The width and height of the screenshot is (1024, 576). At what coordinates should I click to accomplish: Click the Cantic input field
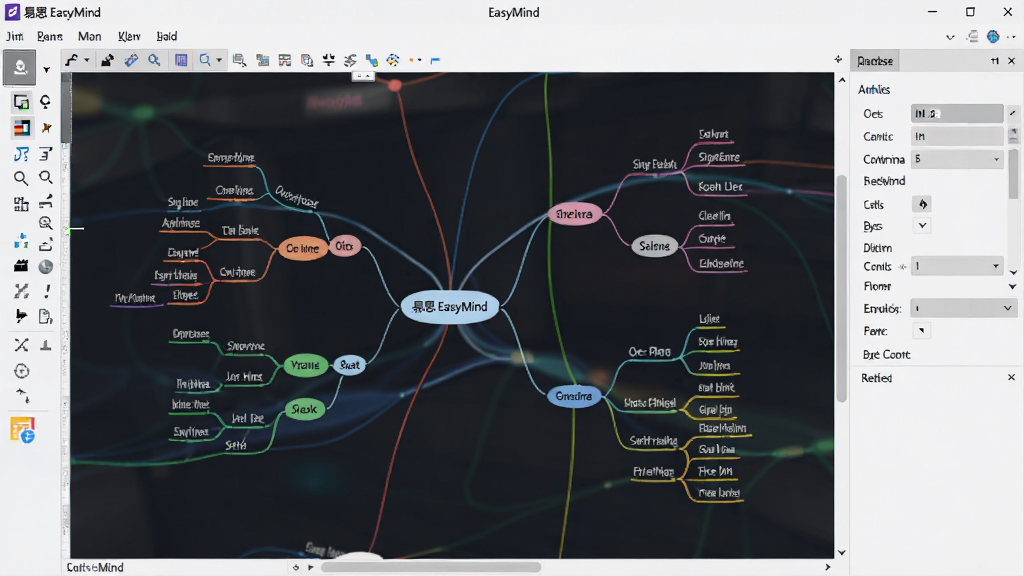click(957, 136)
